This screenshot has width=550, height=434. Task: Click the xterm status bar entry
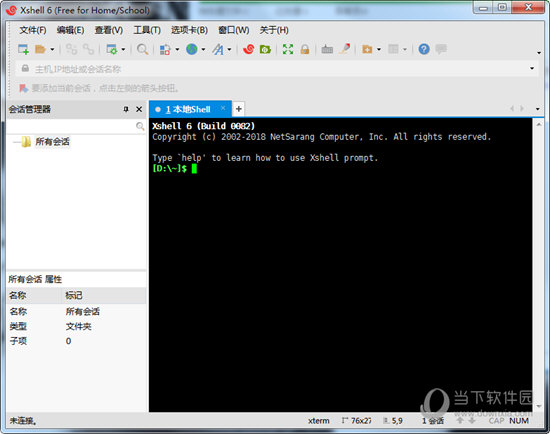point(318,421)
